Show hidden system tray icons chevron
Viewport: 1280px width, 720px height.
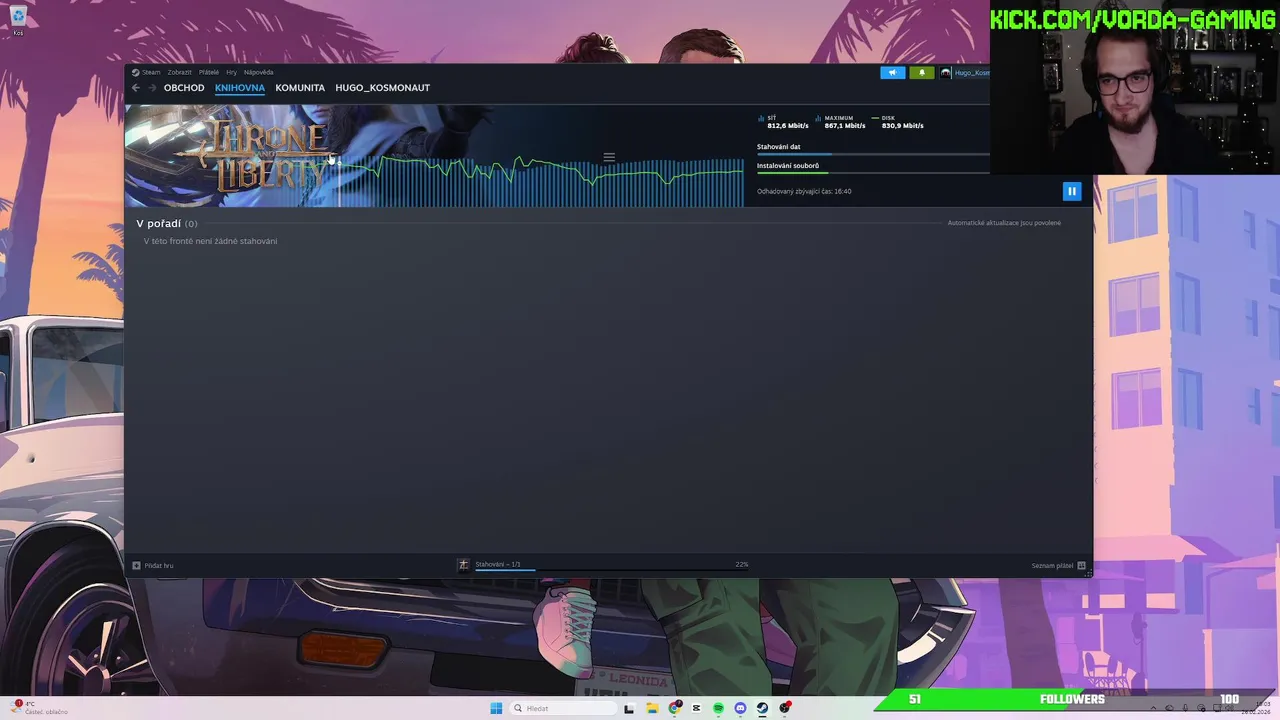(x=1153, y=709)
